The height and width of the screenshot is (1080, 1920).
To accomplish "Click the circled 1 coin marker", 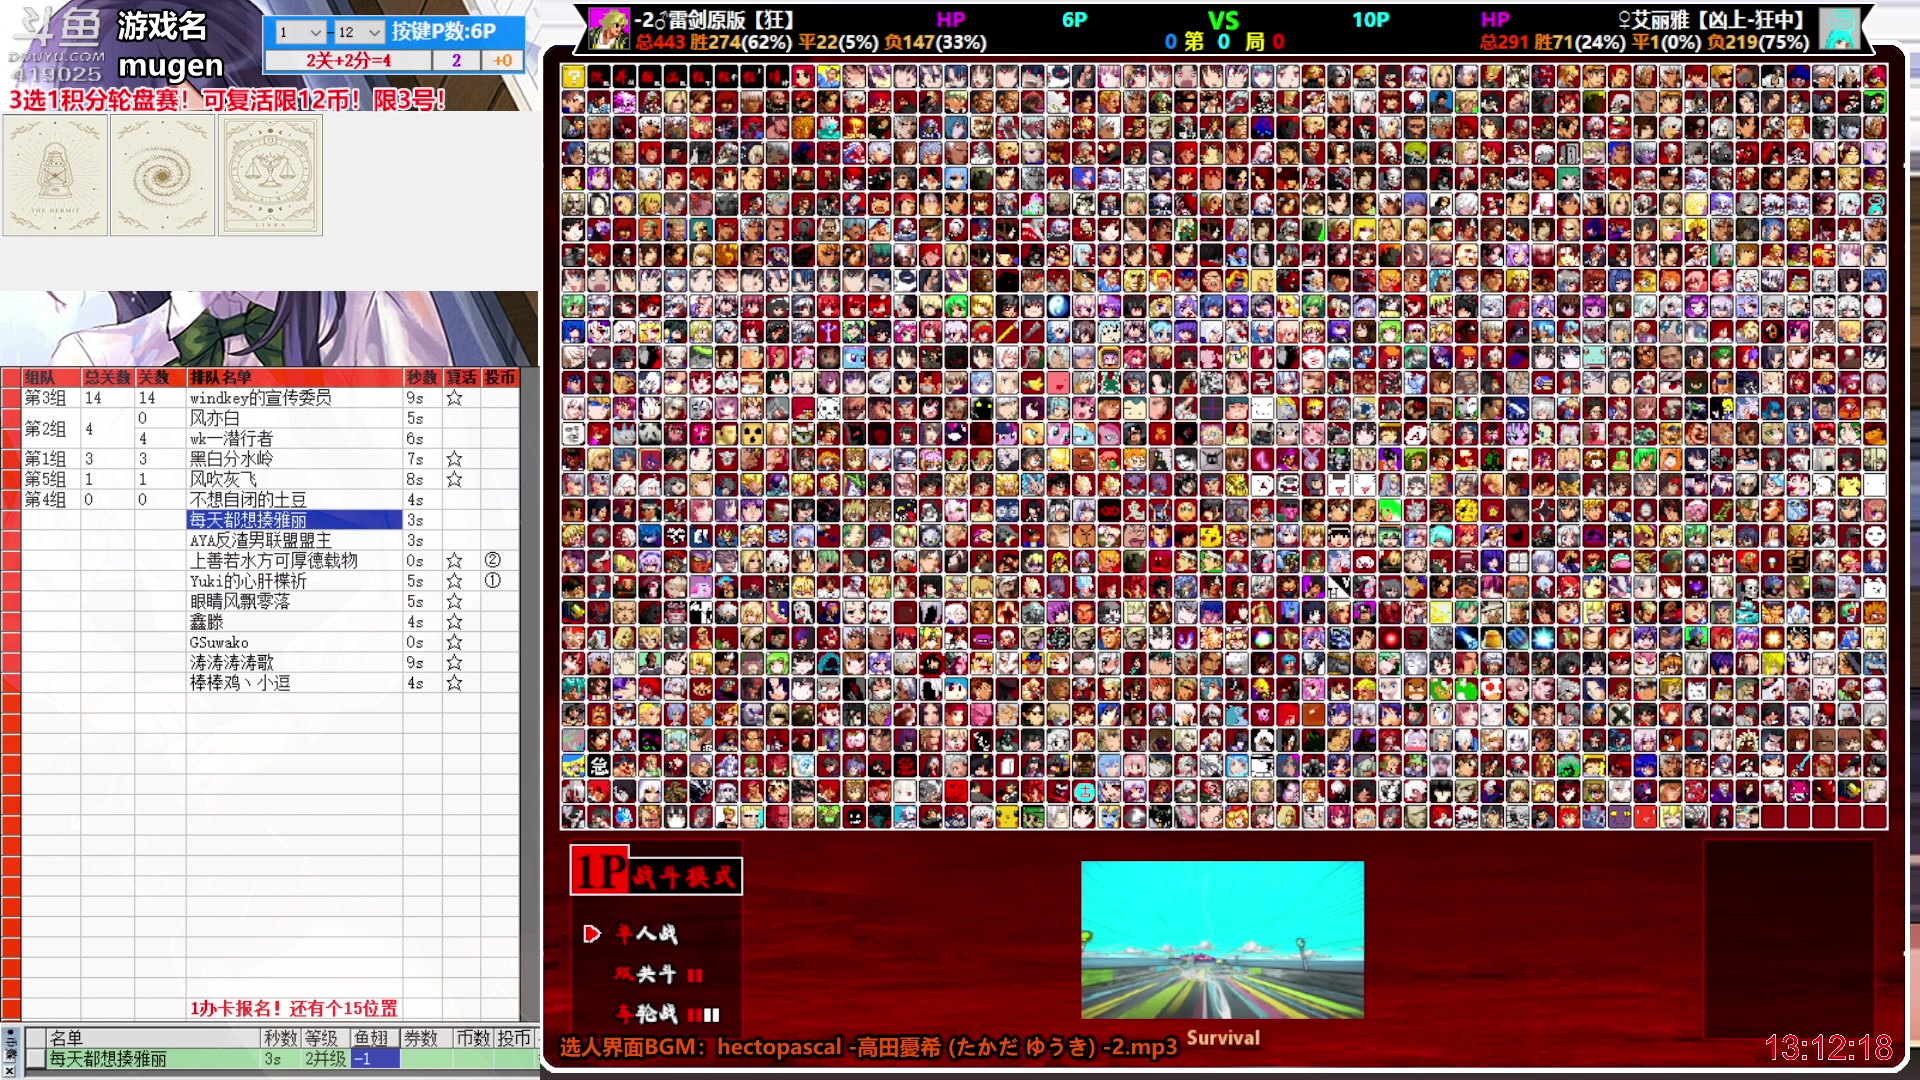I will 493,581.
